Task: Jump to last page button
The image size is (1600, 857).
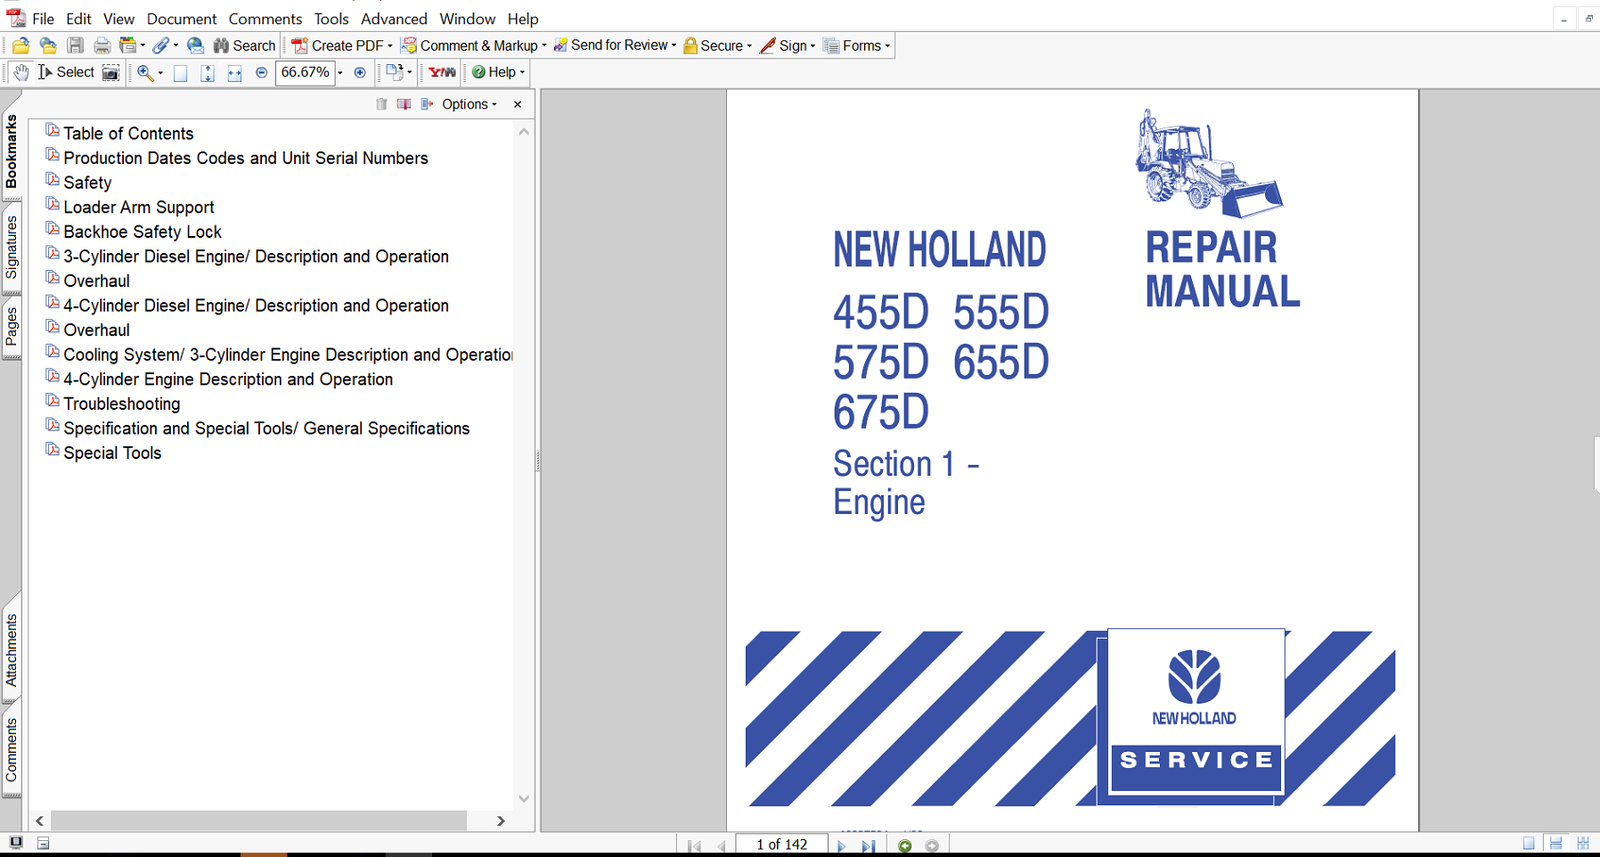Action: point(868,845)
